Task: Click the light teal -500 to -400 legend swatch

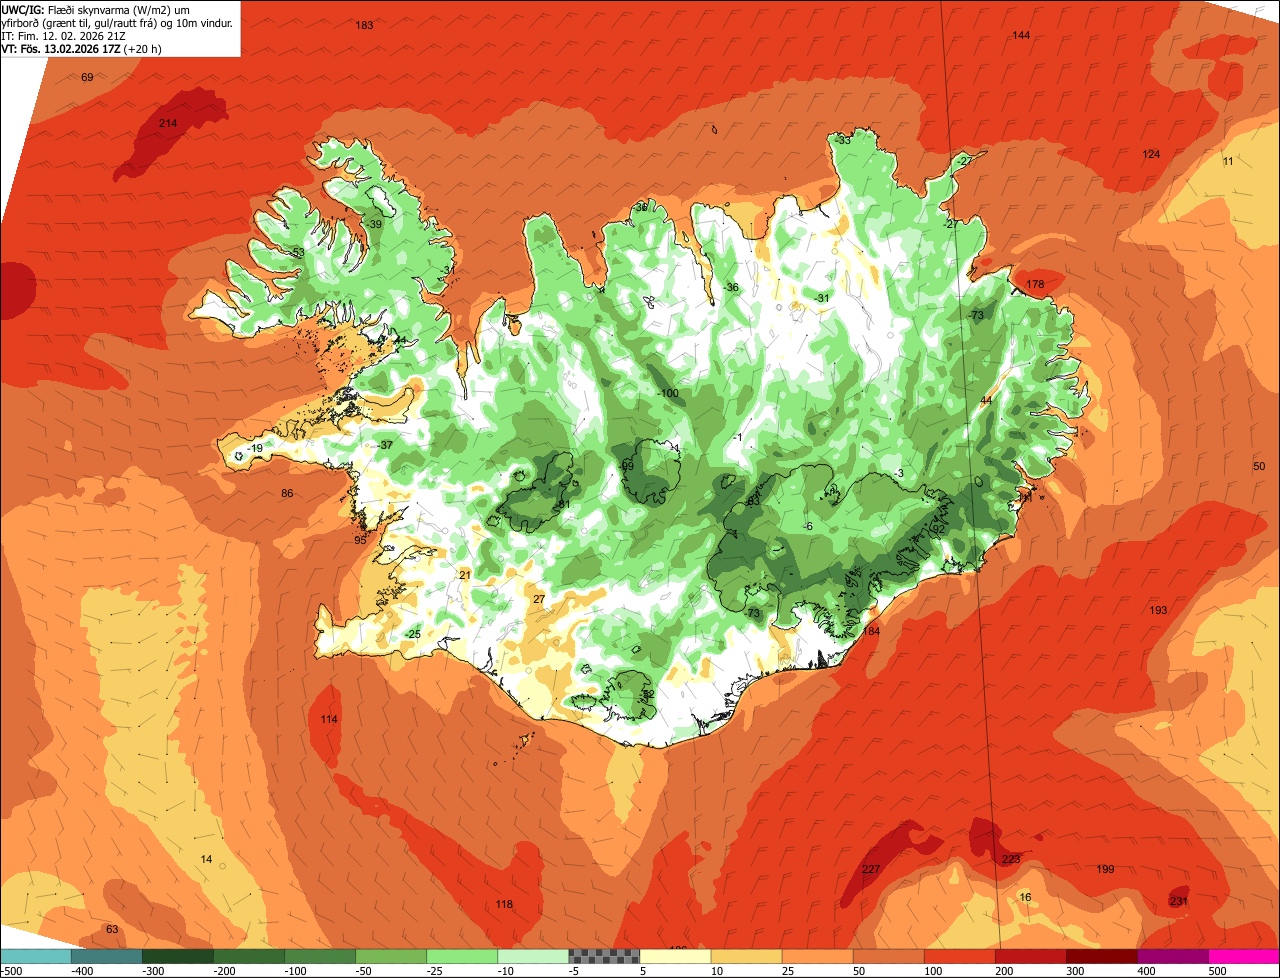Action: pyautogui.click(x=35, y=956)
